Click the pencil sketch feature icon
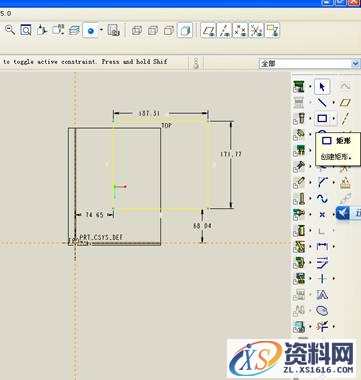 click(x=299, y=183)
